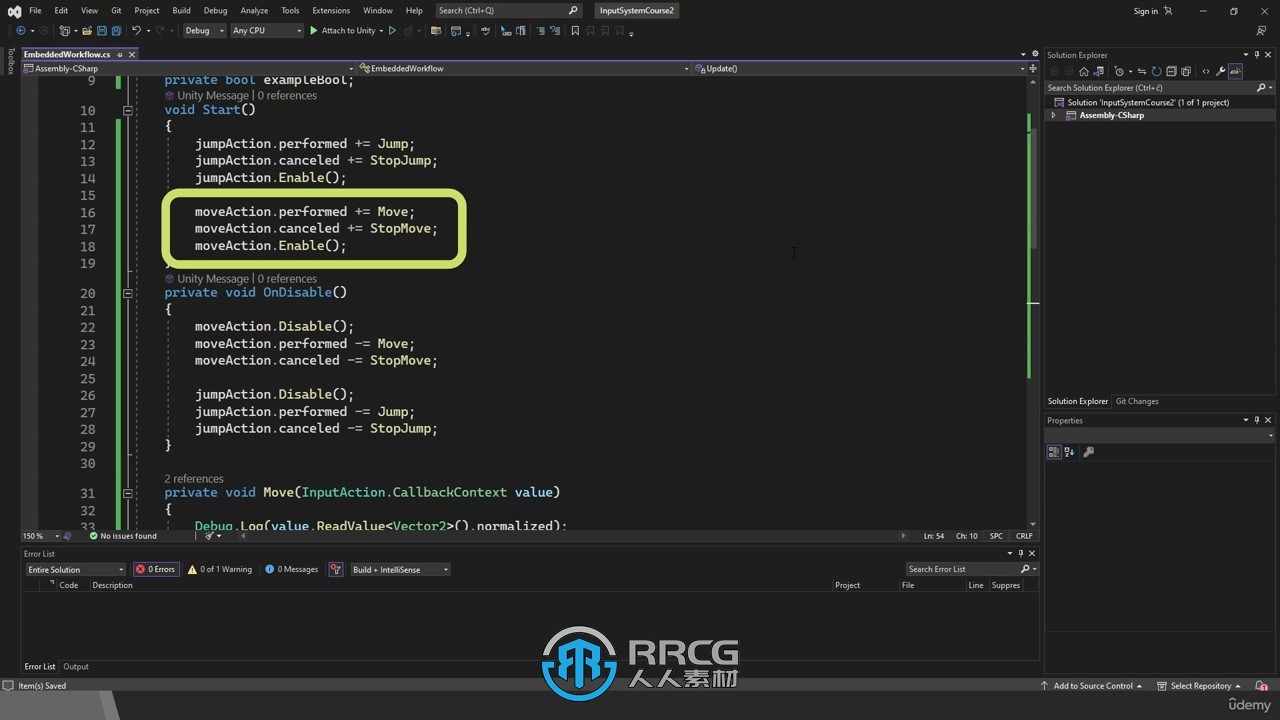Pin the EmbeddedWorkflow.cs tab
Screen dimensions: 1280x720
coord(120,54)
